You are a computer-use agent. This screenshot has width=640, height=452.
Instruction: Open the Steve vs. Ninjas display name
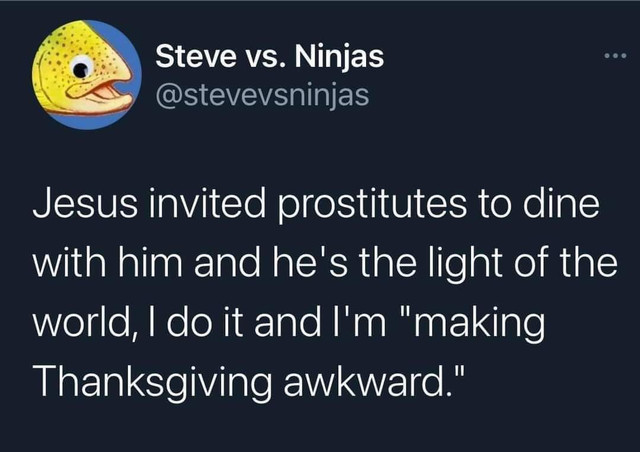(x=269, y=56)
